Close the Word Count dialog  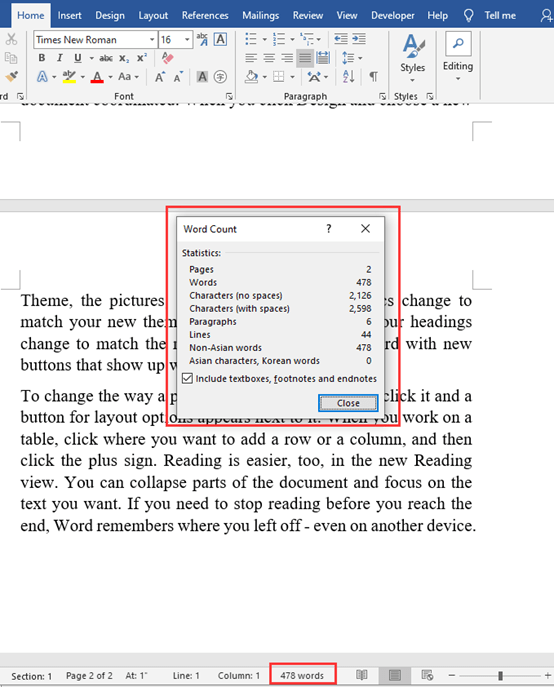348,403
